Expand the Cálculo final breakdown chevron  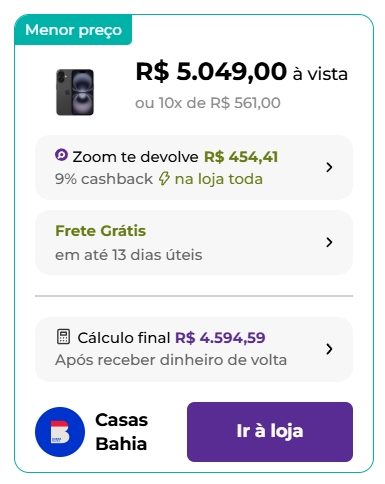click(329, 349)
